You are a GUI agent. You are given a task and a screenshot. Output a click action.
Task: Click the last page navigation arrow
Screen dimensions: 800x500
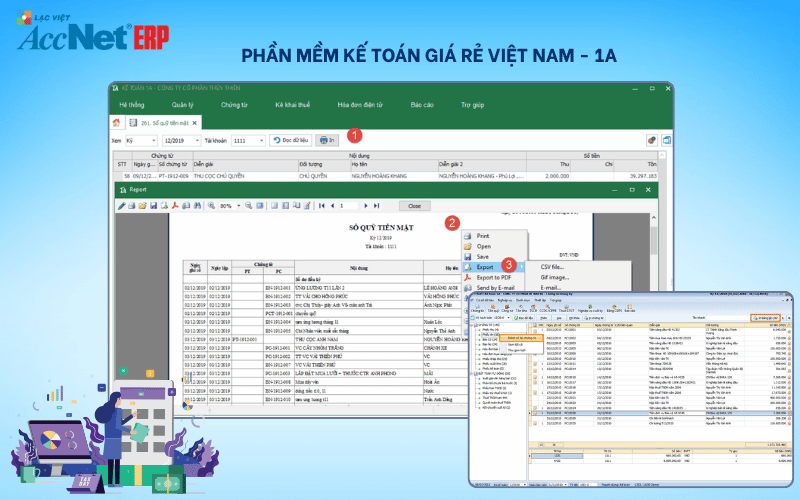377,206
